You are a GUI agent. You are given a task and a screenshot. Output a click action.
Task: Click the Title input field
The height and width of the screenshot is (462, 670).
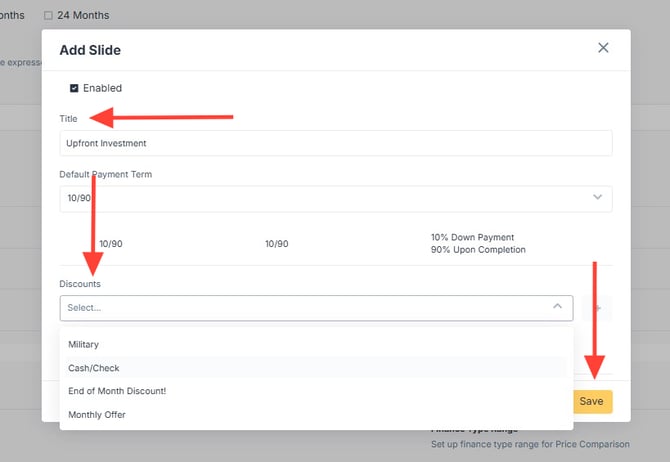pyautogui.click(x=335, y=143)
